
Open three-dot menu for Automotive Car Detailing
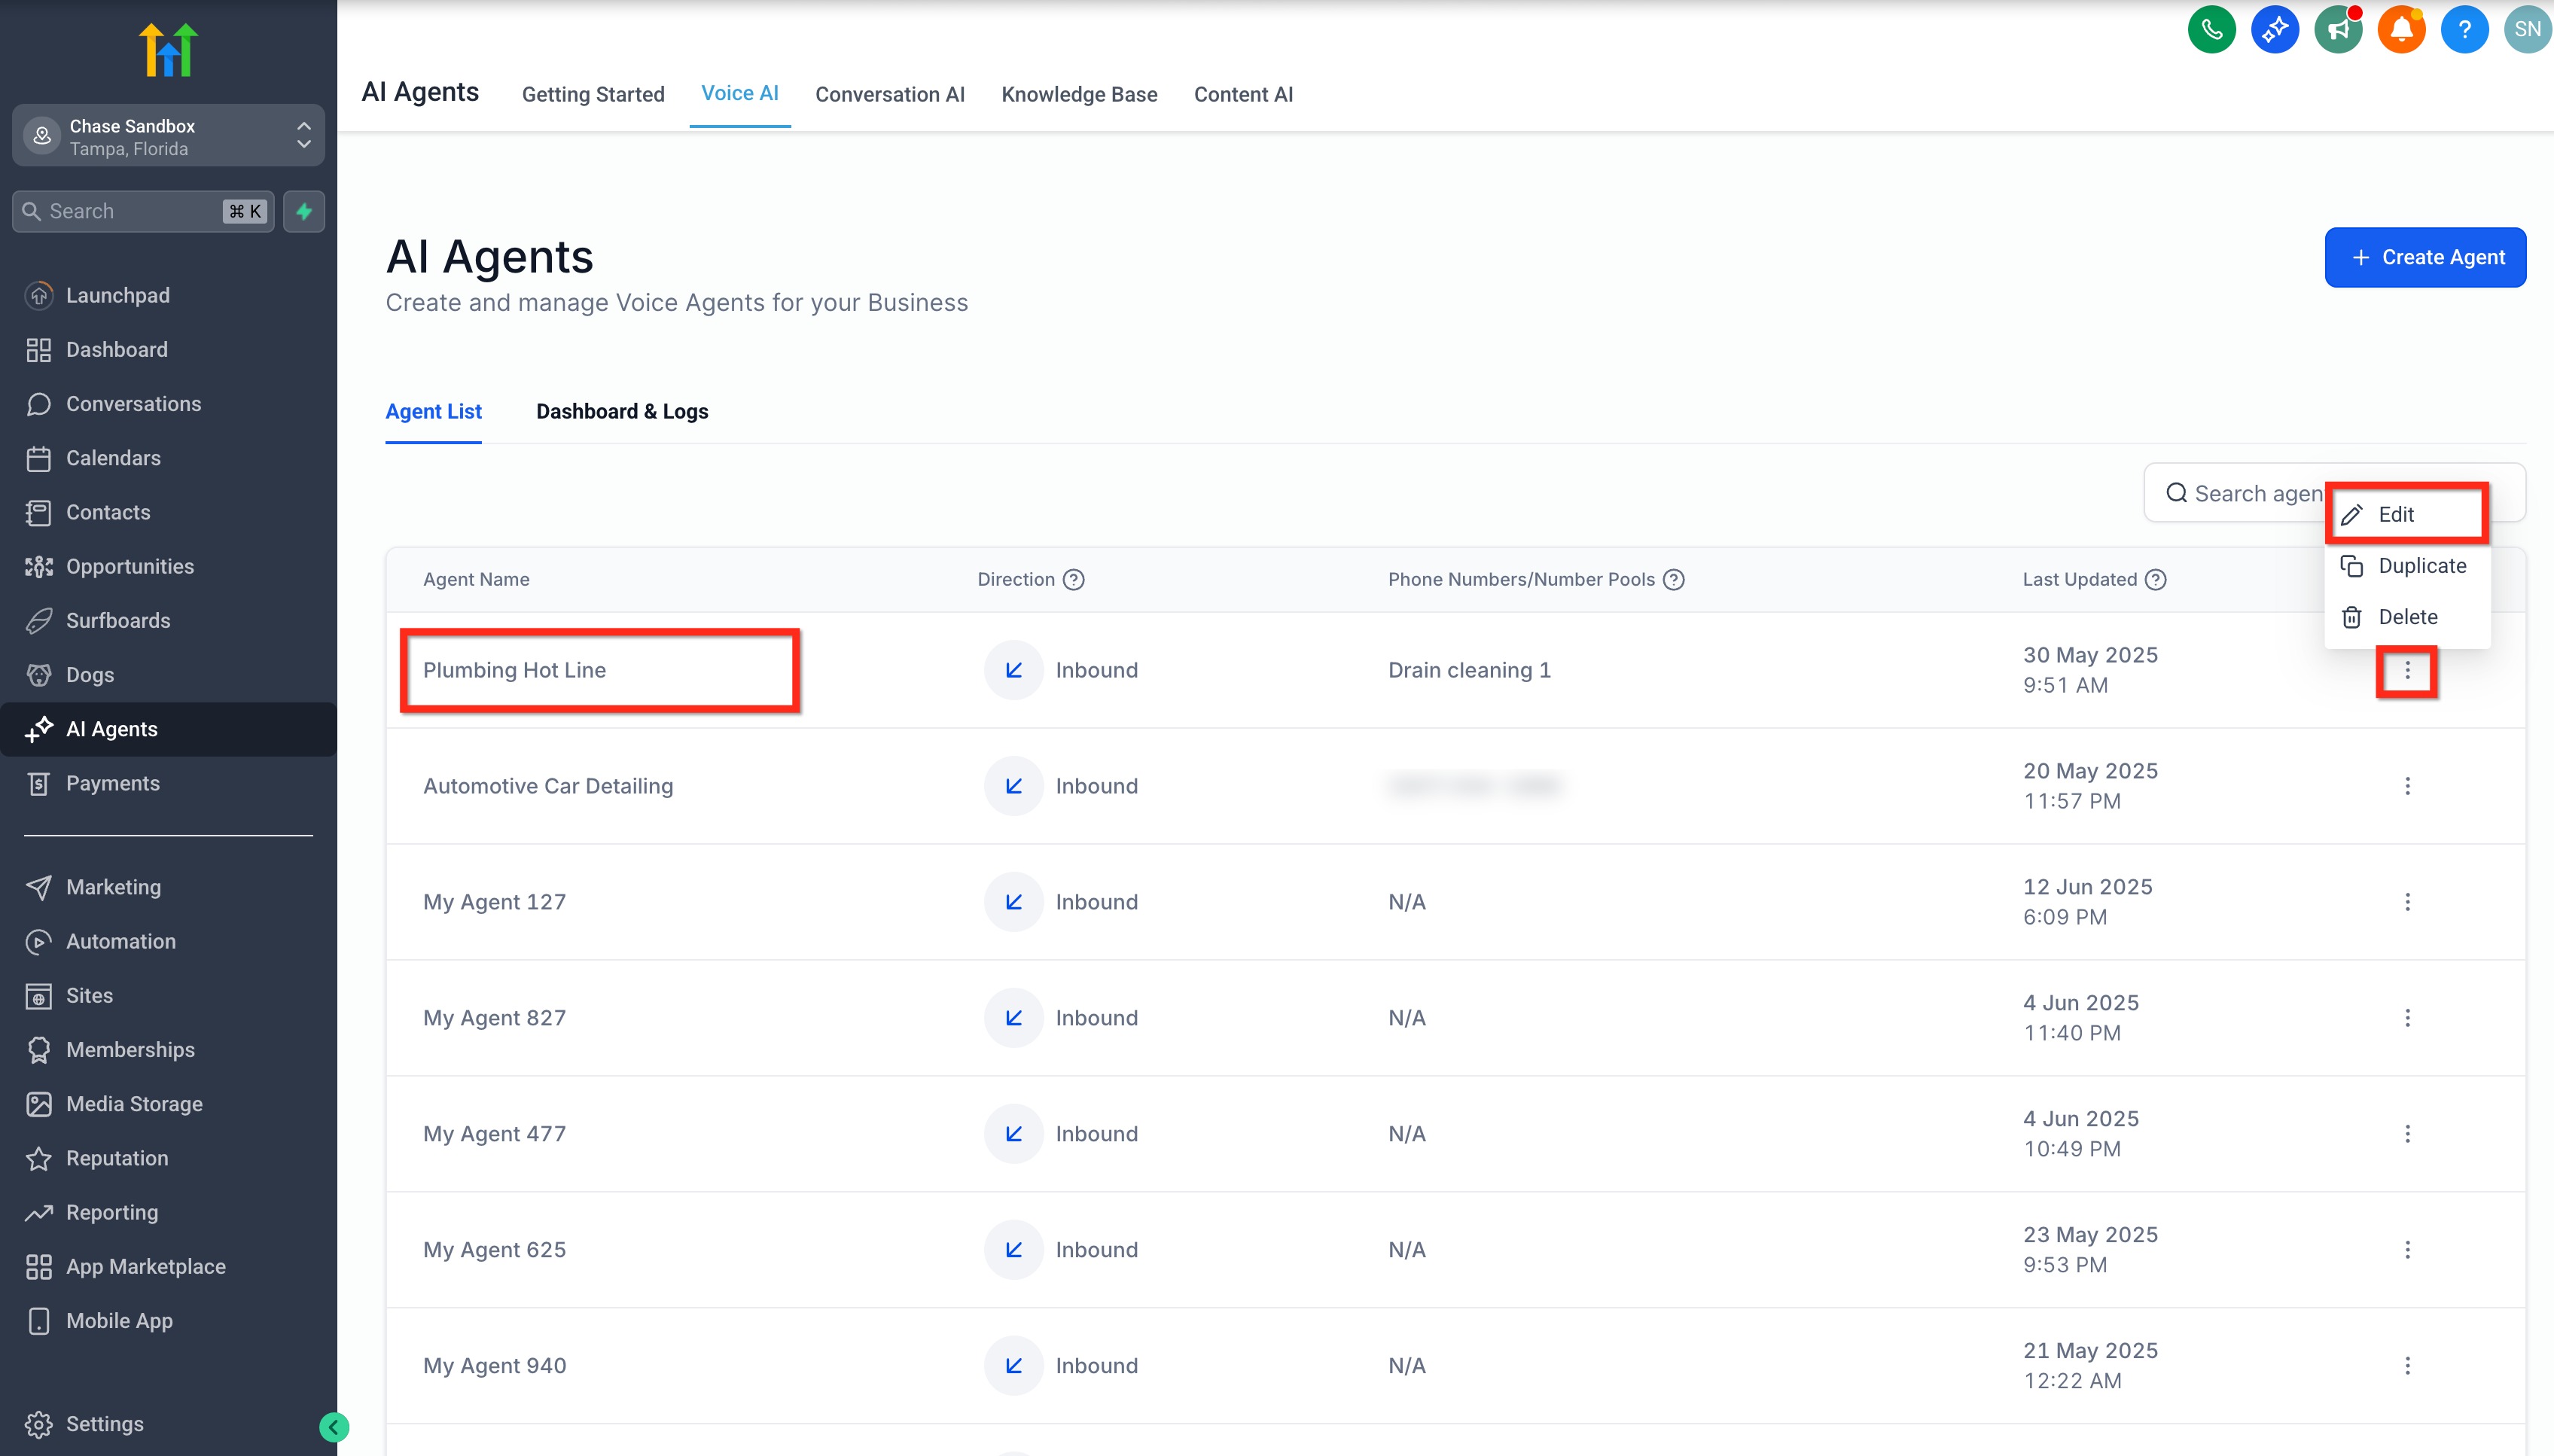[2407, 786]
